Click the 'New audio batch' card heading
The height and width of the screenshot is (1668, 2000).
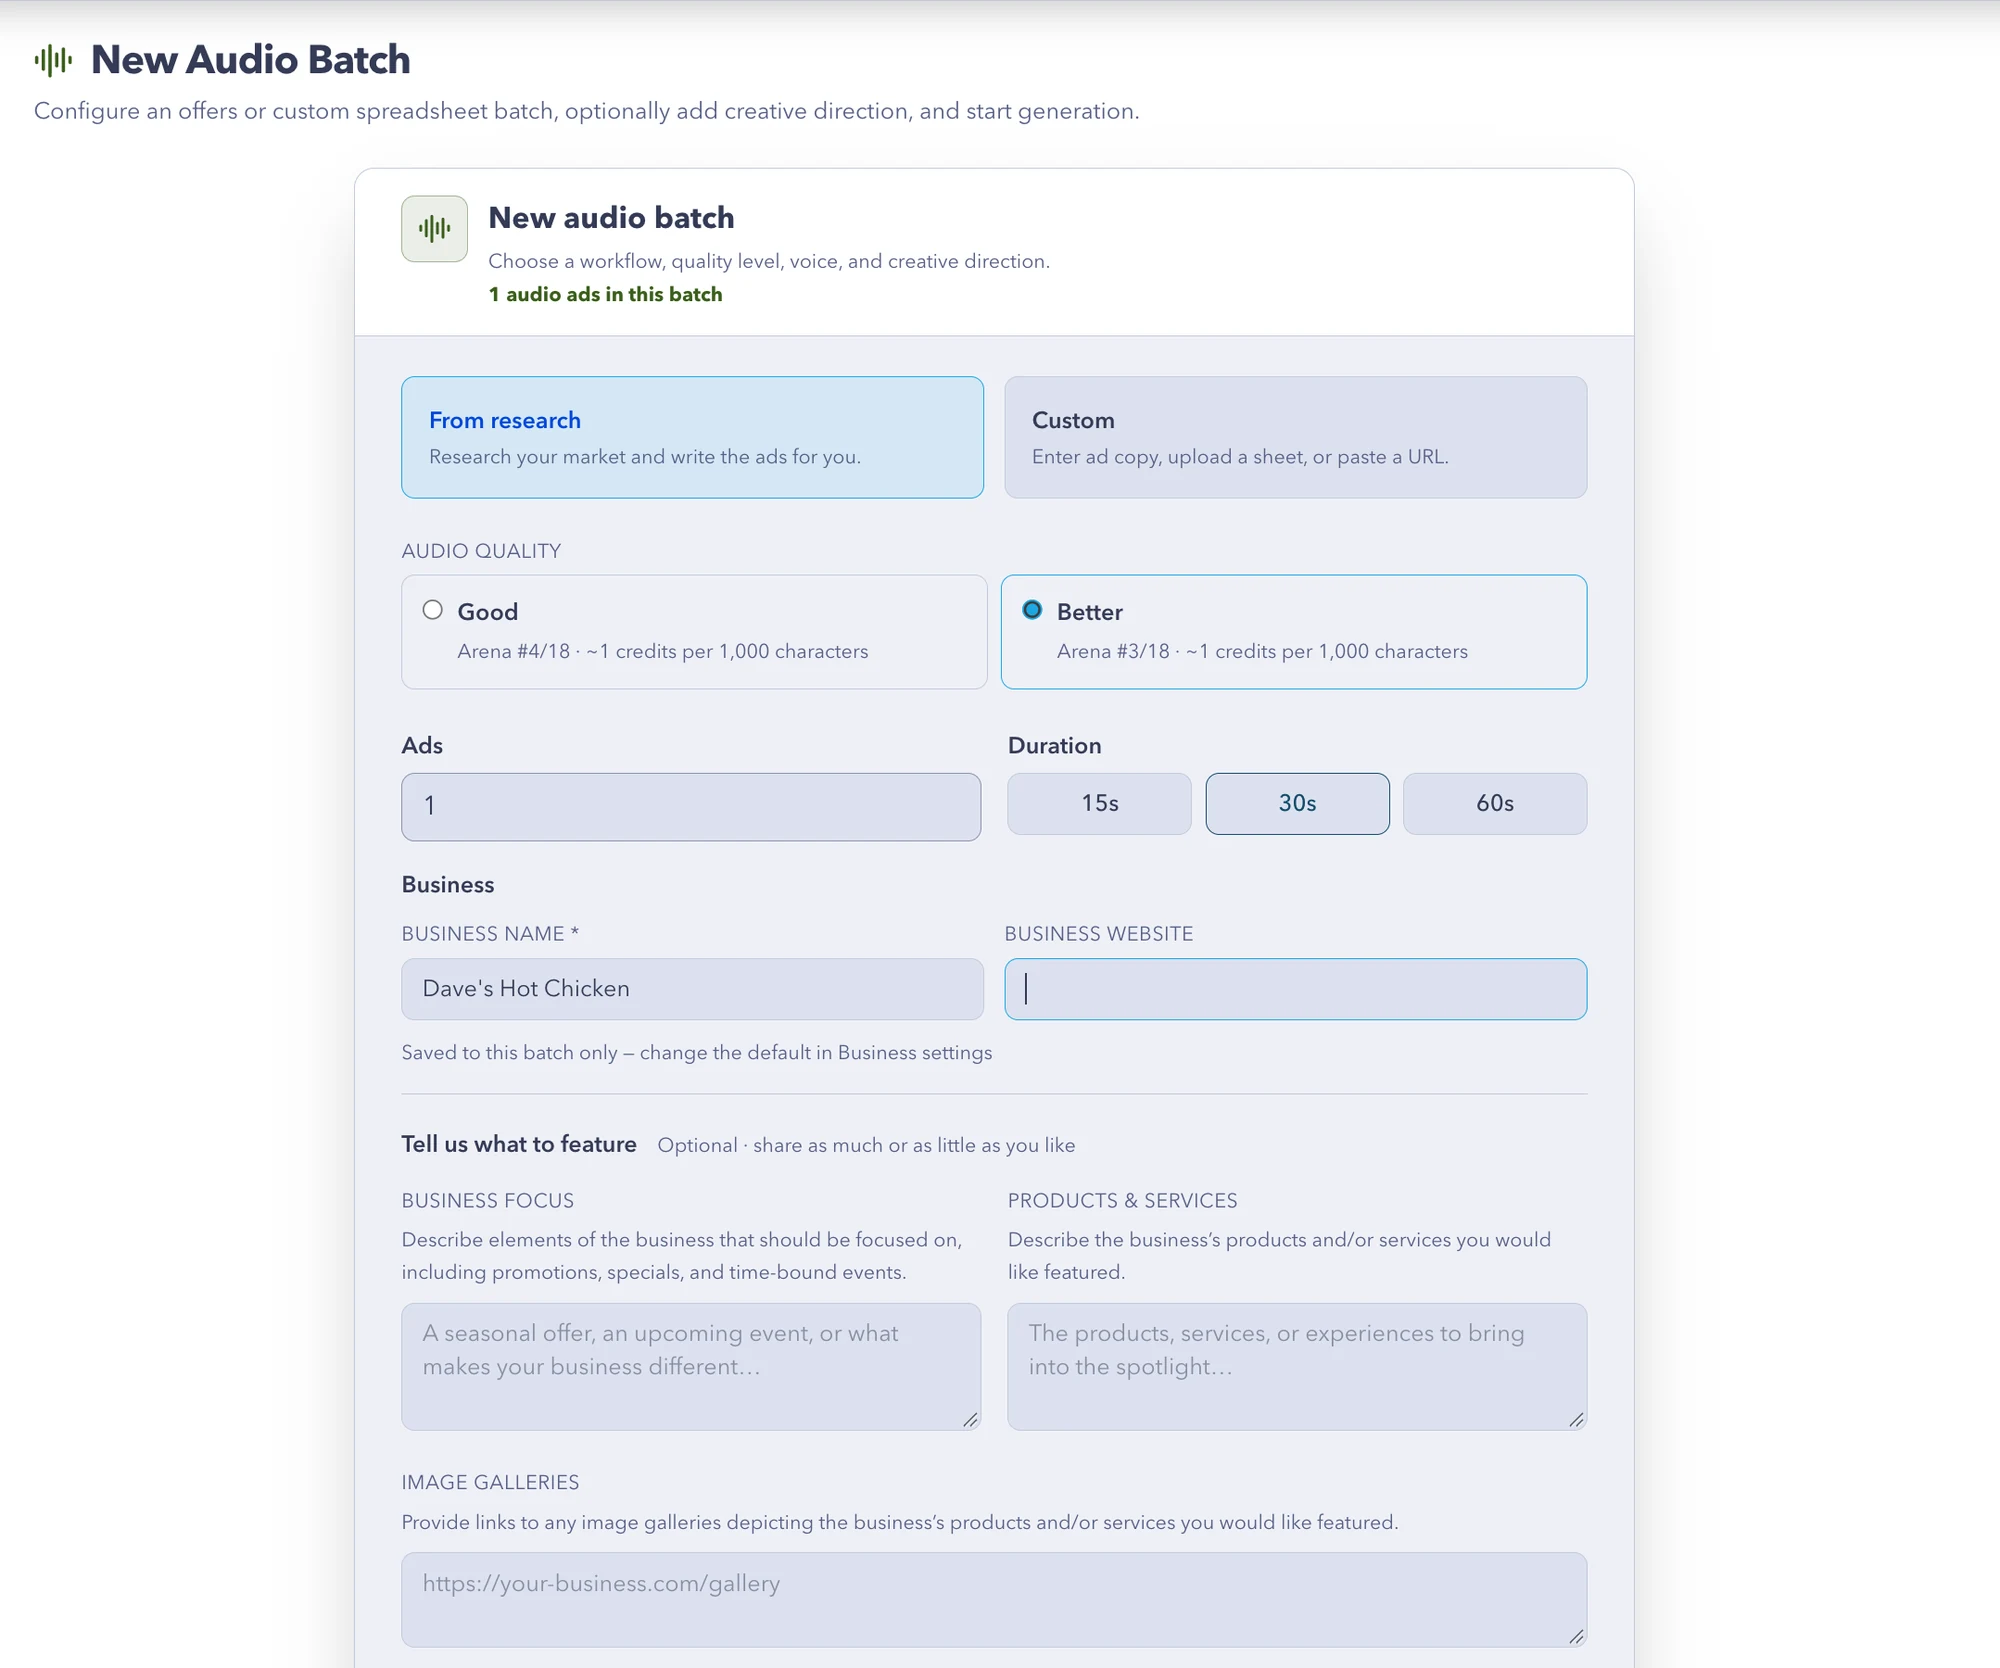pos(611,217)
